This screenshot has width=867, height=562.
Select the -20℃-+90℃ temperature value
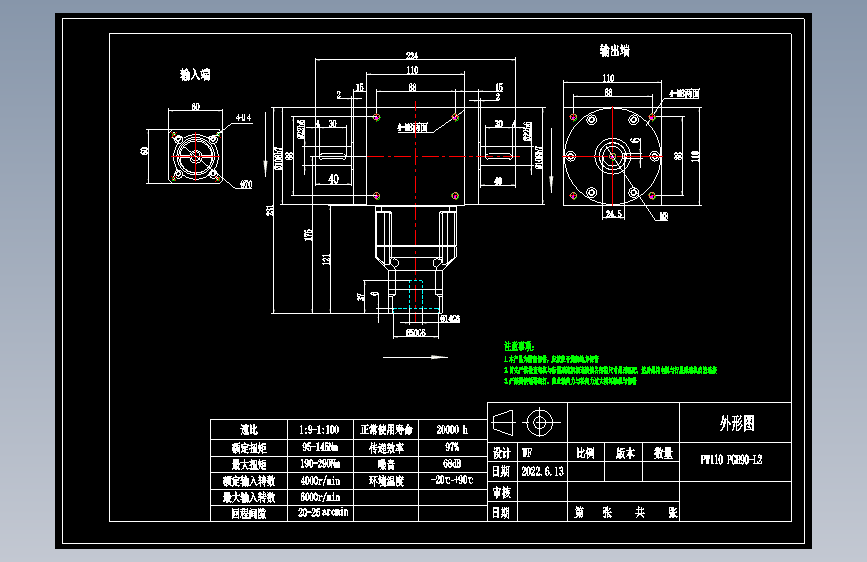point(452,480)
